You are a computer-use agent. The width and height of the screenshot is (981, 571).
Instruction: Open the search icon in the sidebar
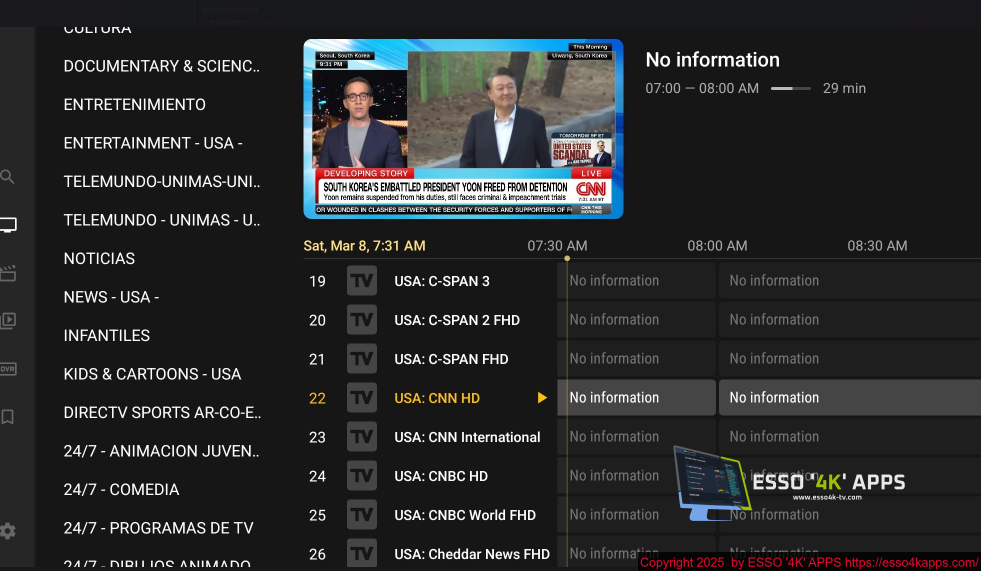pyautogui.click(x=8, y=177)
